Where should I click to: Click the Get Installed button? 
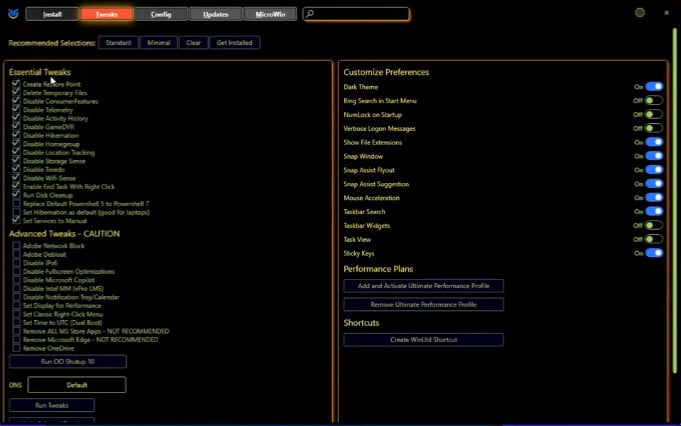pyautogui.click(x=235, y=43)
